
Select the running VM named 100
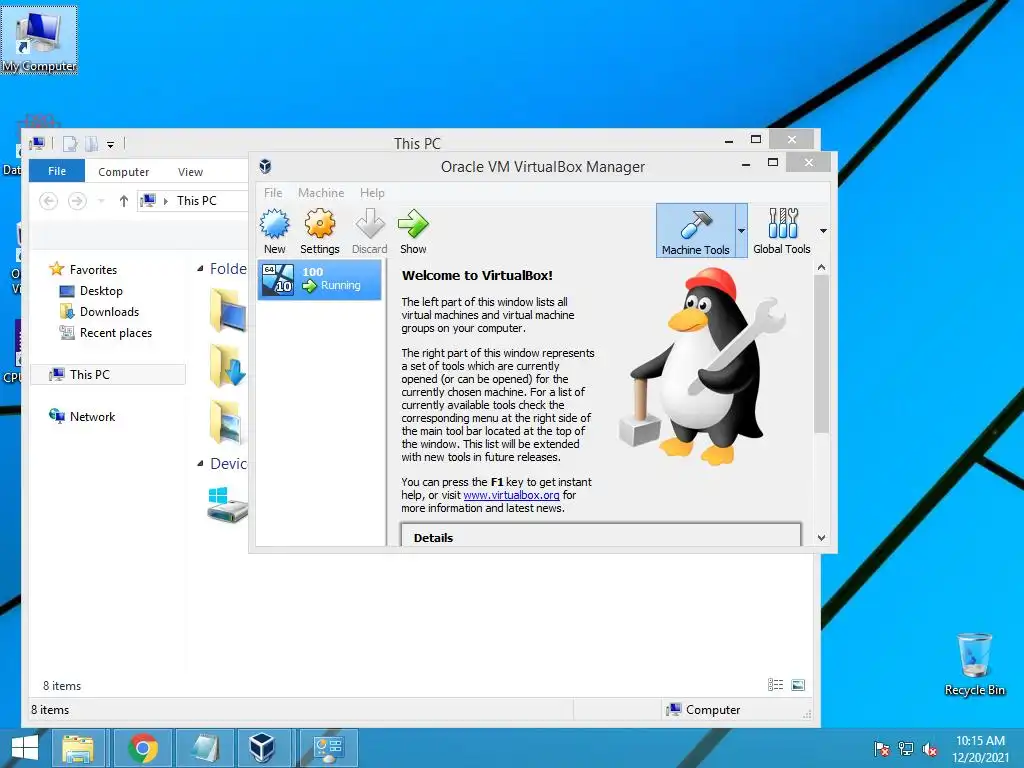[x=319, y=280]
